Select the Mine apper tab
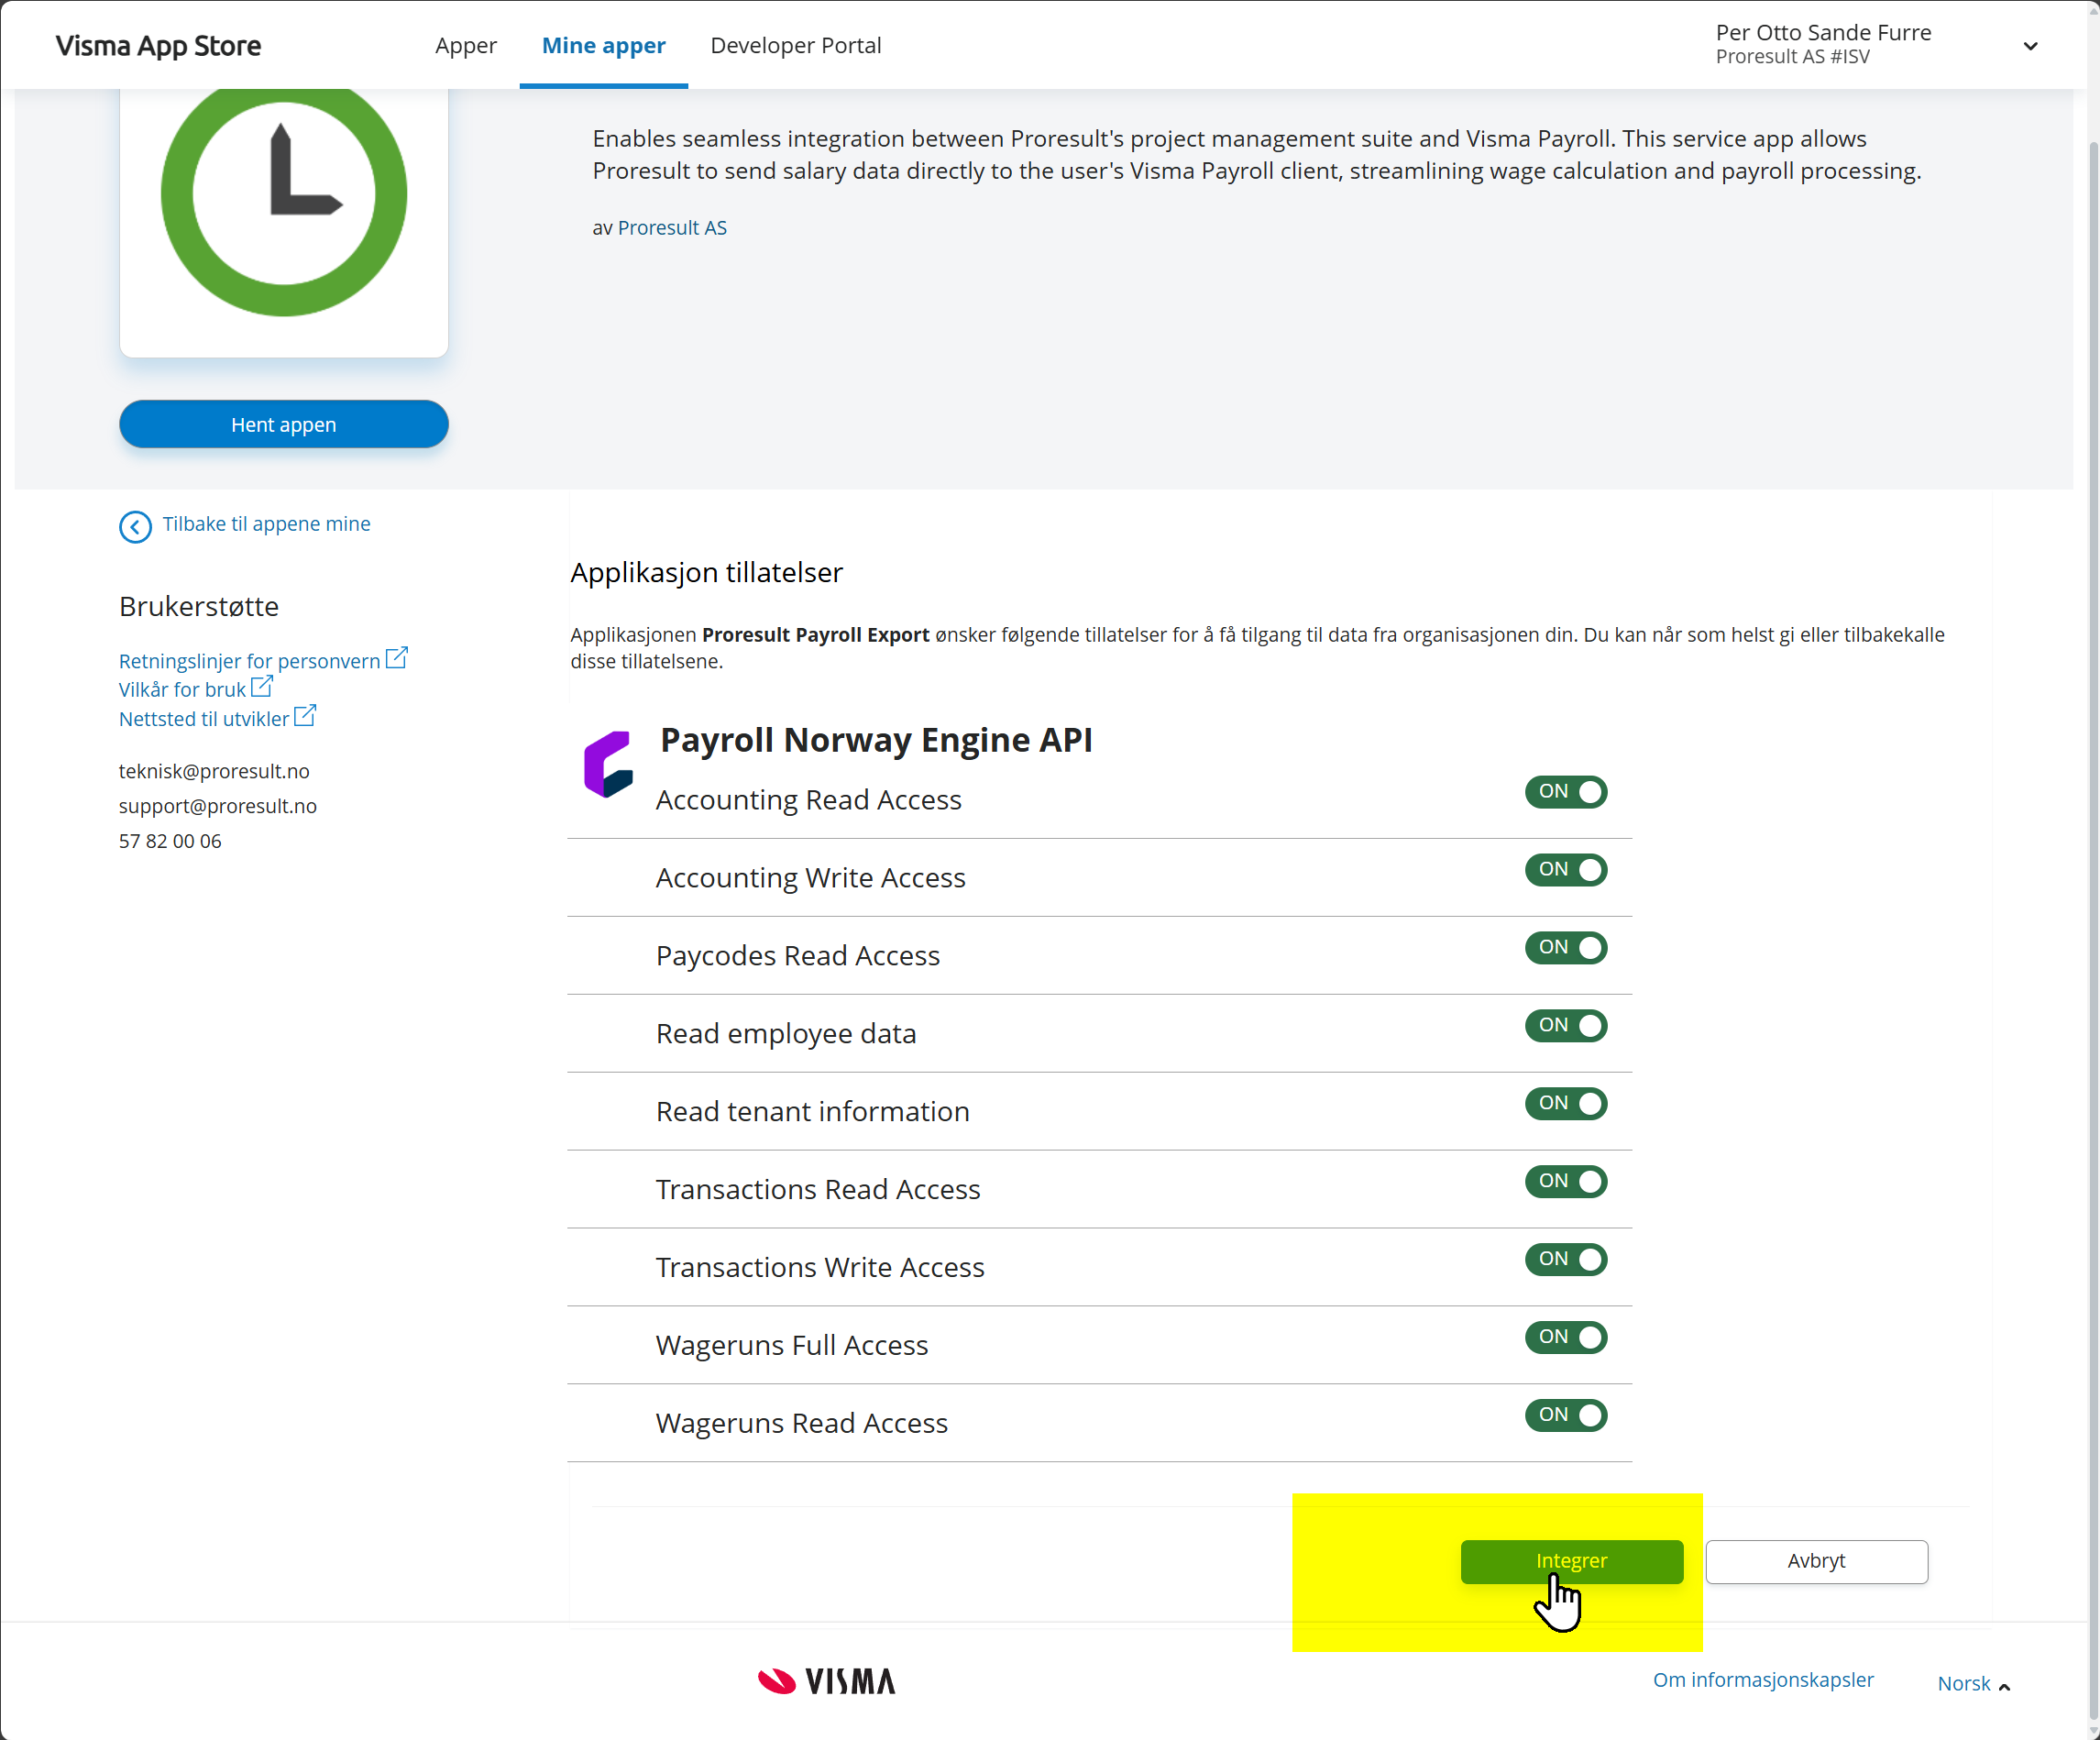Screen dimensions: 2100x1740 [x=604, y=45]
